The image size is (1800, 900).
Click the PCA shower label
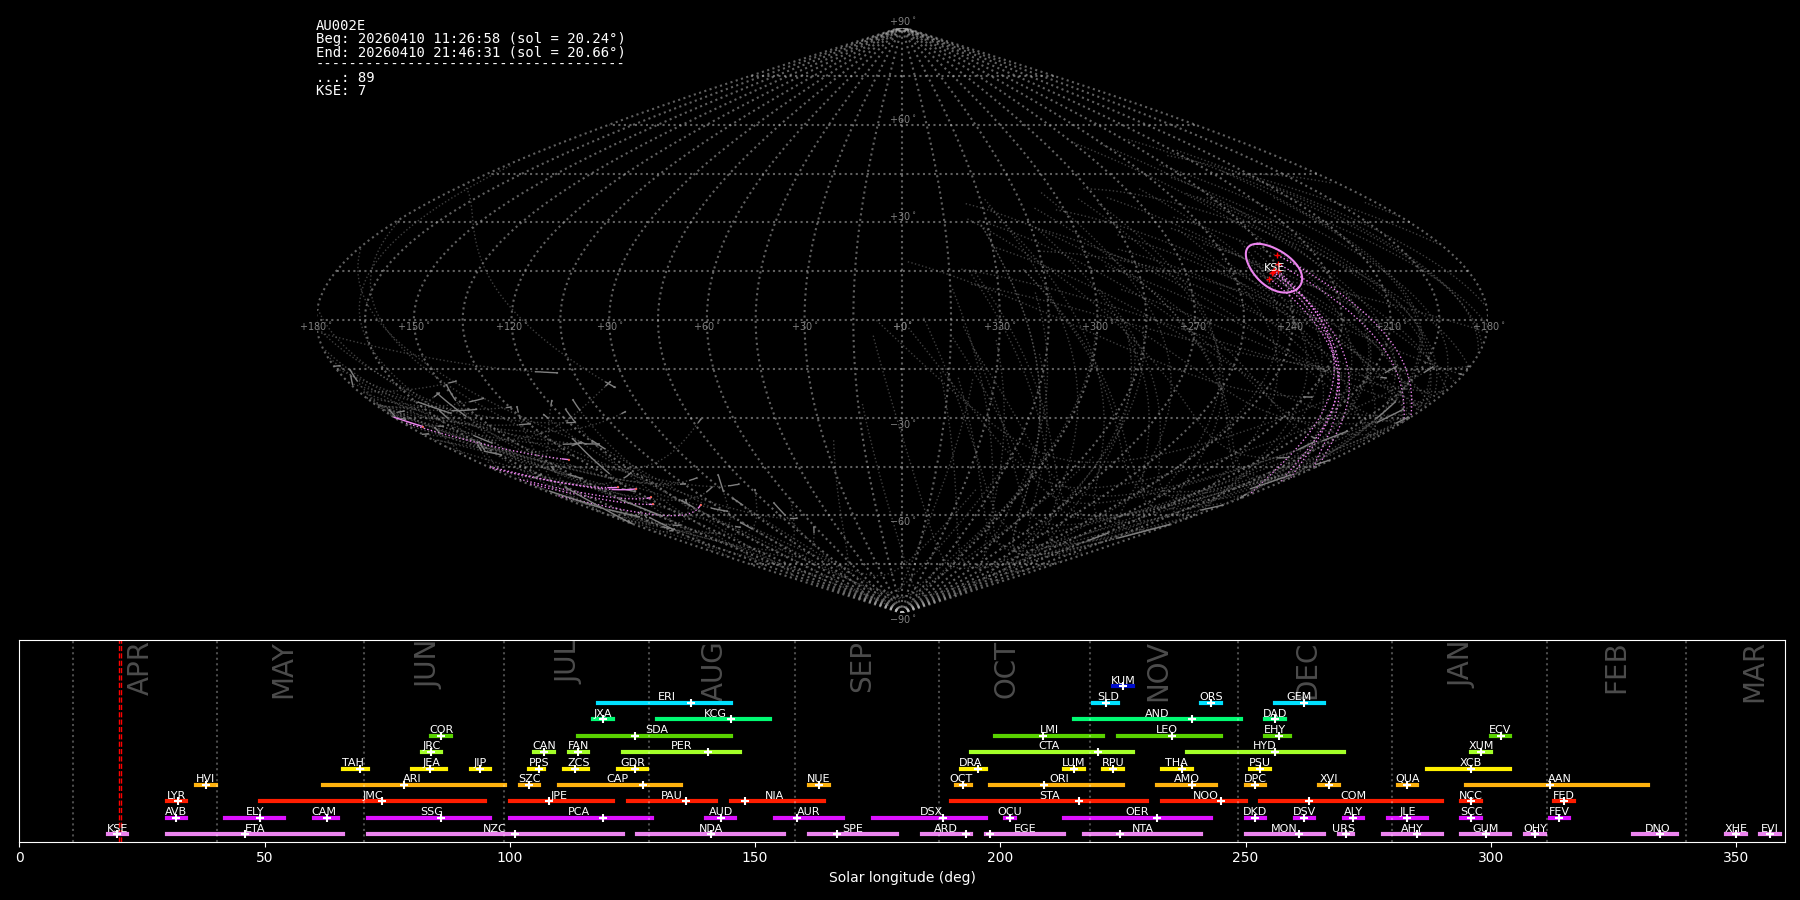[579, 812]
